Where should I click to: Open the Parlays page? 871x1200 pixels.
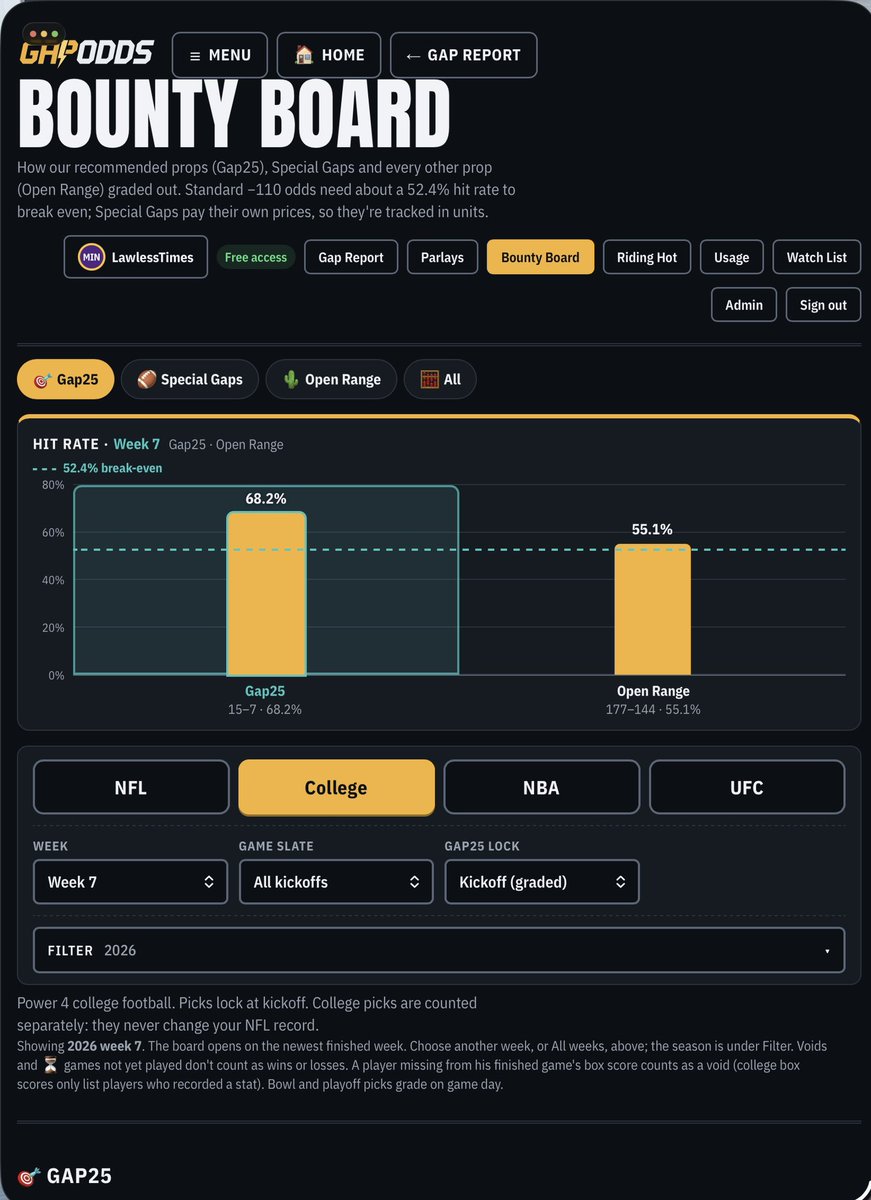pyautogui.click(x=442, y=257)
